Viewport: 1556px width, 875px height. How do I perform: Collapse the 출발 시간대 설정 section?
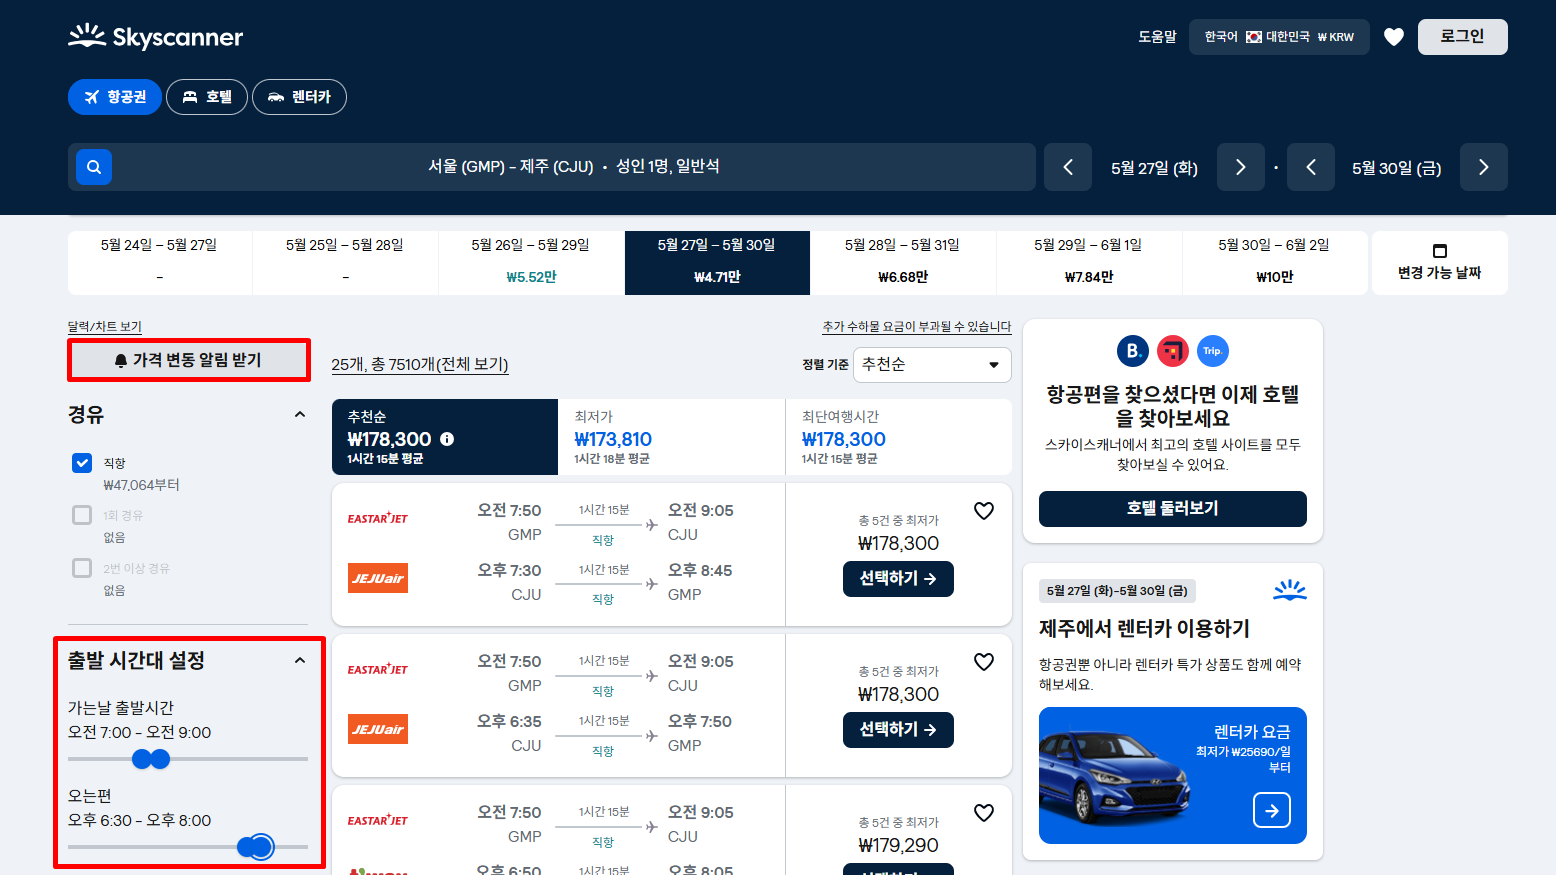click(300, 660)
